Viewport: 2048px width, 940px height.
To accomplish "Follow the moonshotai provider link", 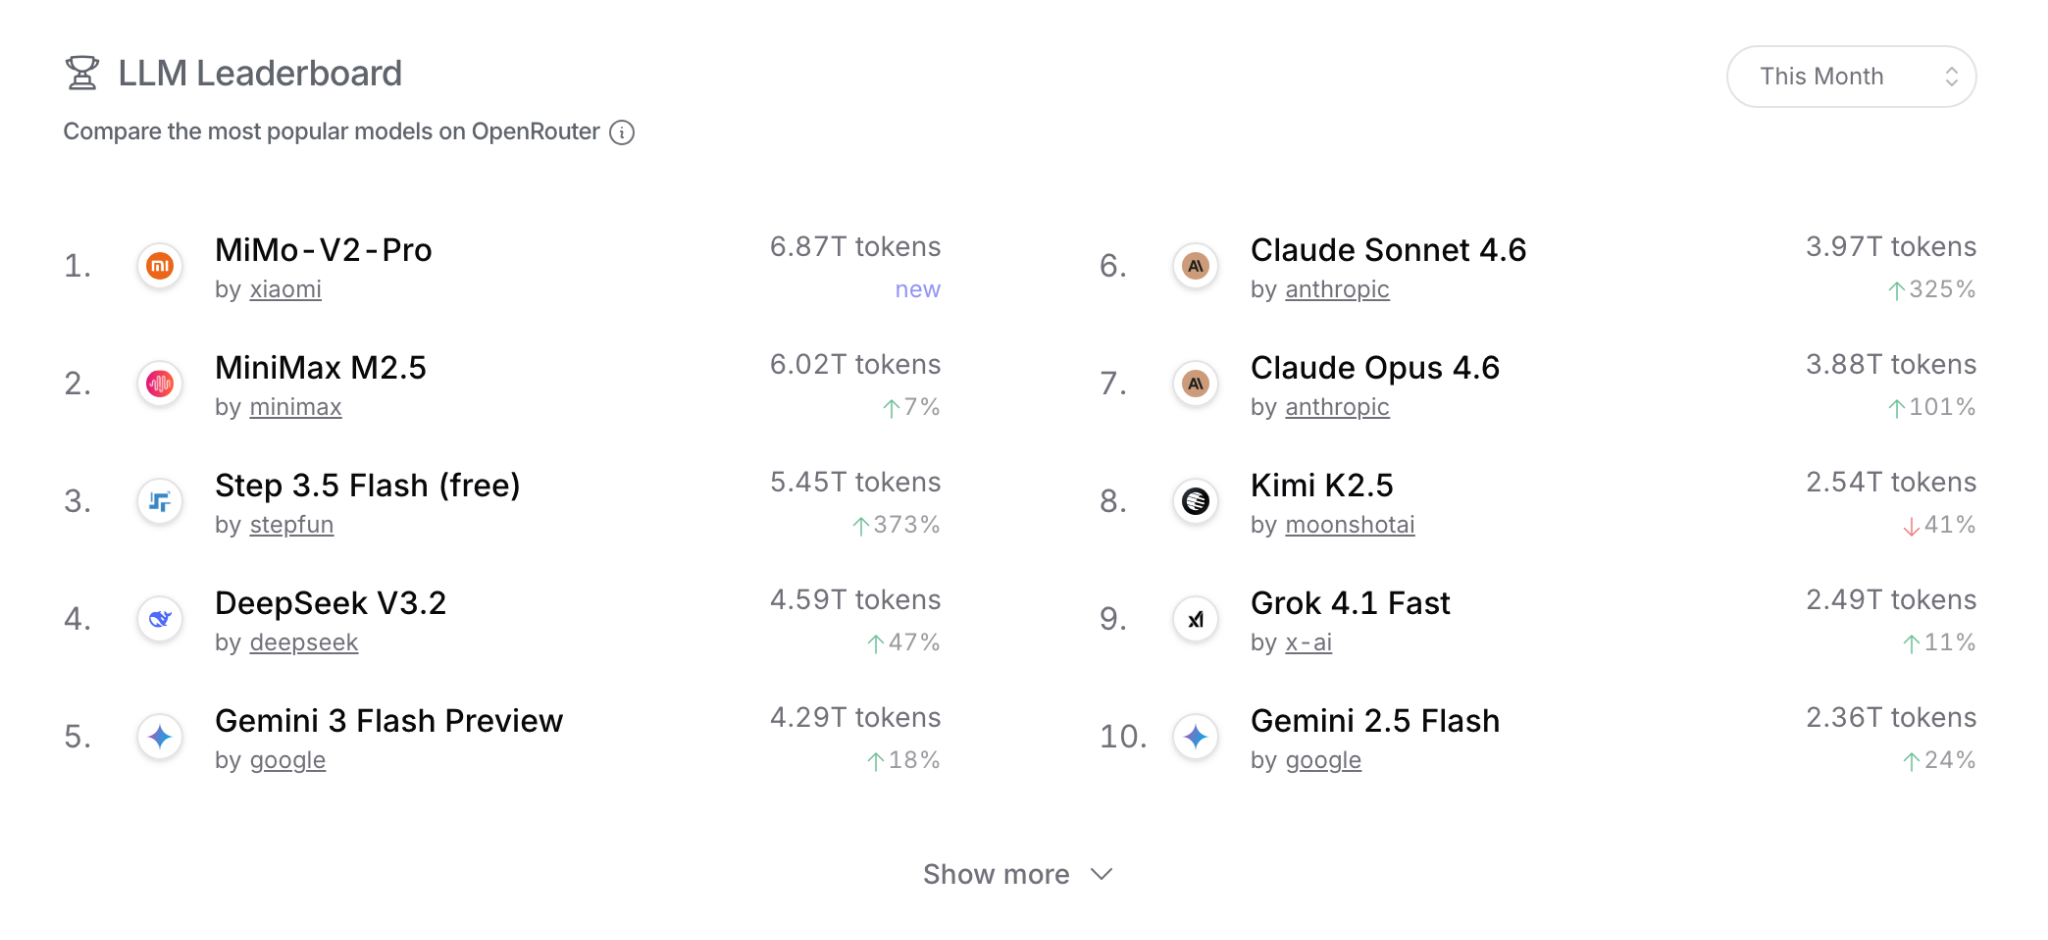I will coord(1349,525).
